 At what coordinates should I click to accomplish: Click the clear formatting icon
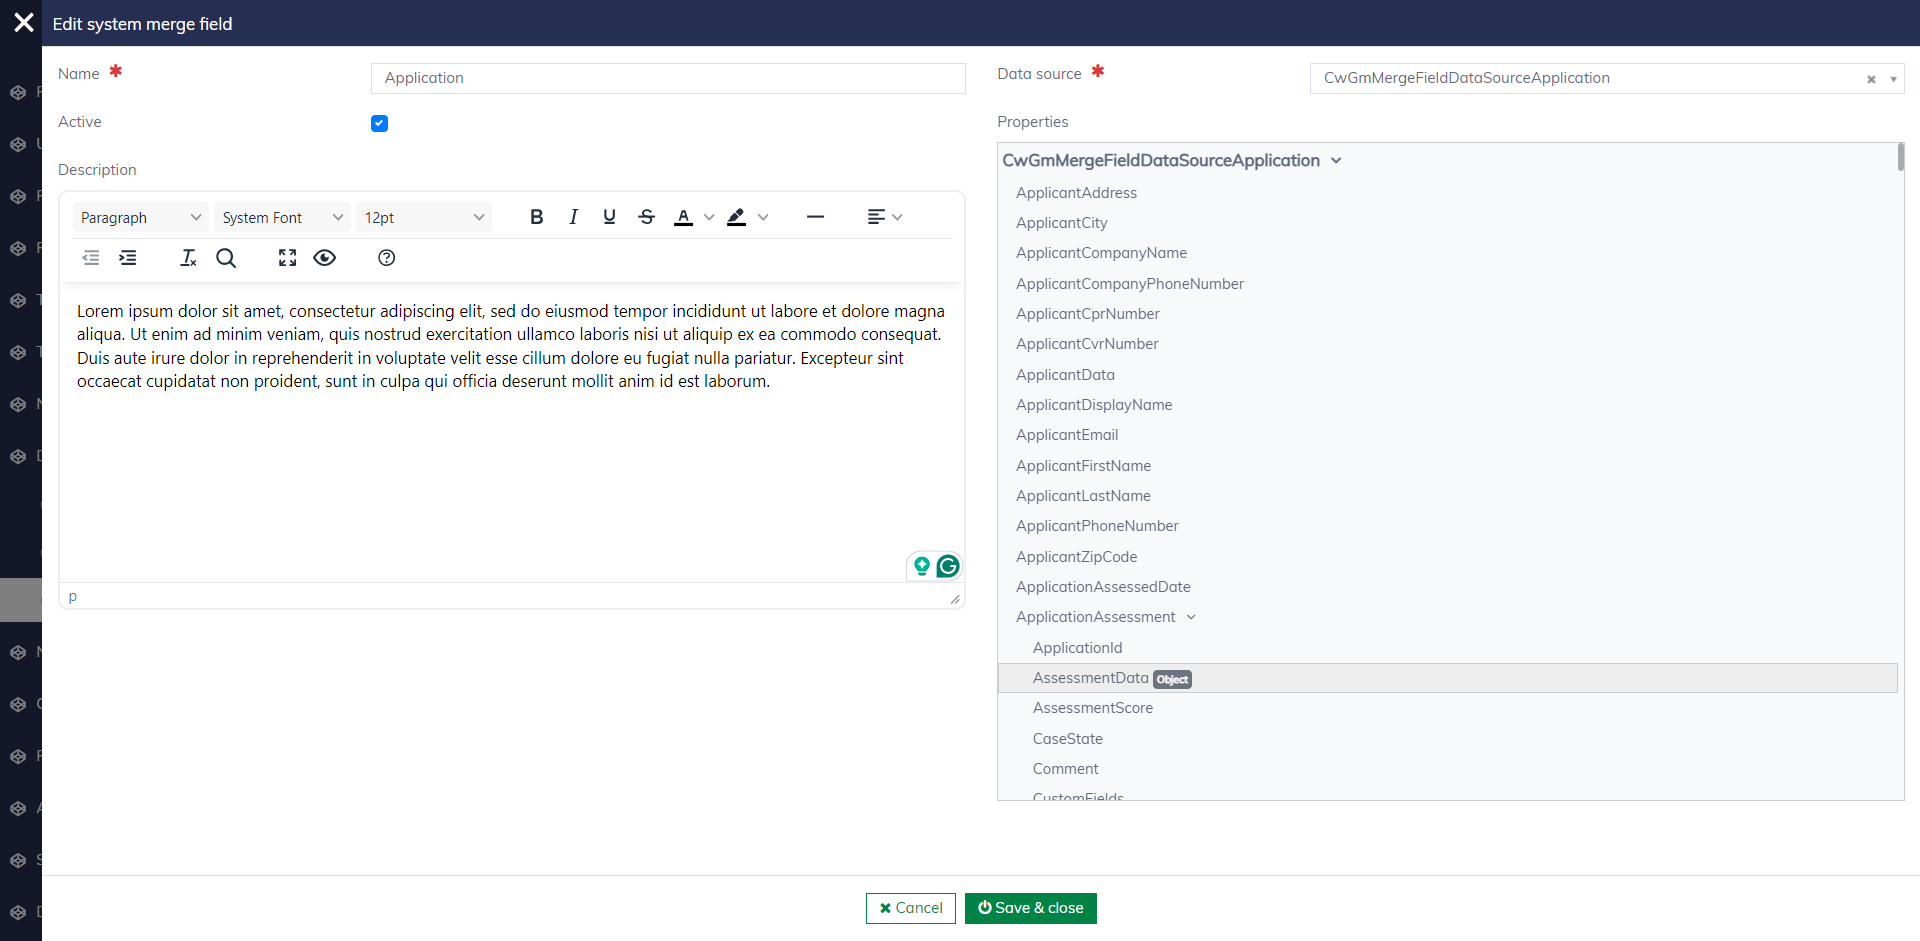(188, 258)
